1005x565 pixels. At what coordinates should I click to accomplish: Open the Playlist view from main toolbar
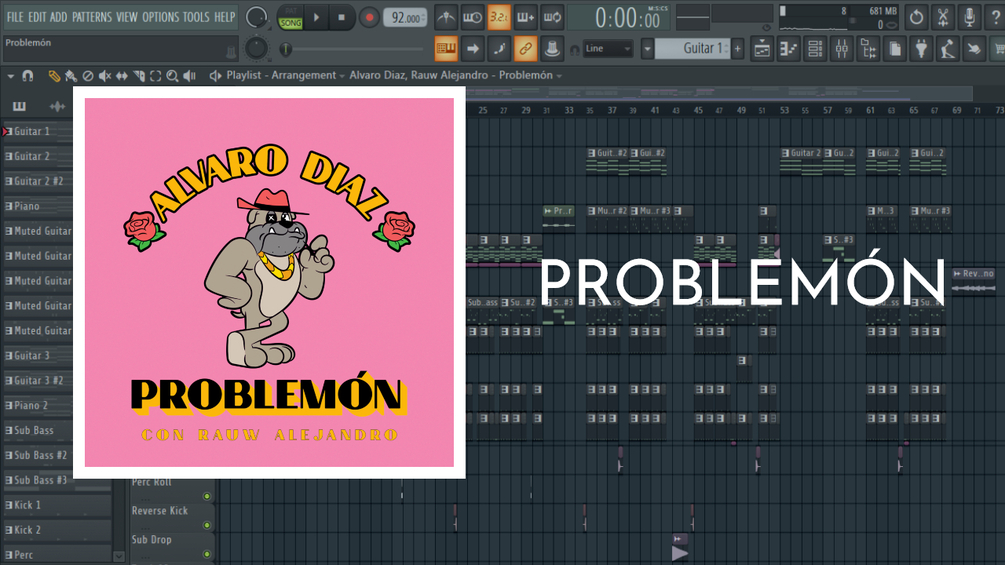tap(762, 49)
